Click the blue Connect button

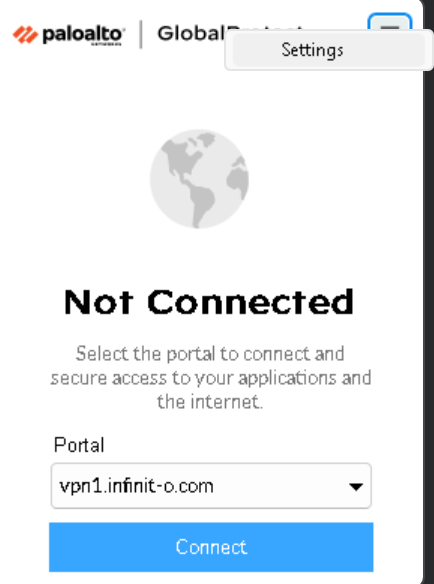coord(211,547)
